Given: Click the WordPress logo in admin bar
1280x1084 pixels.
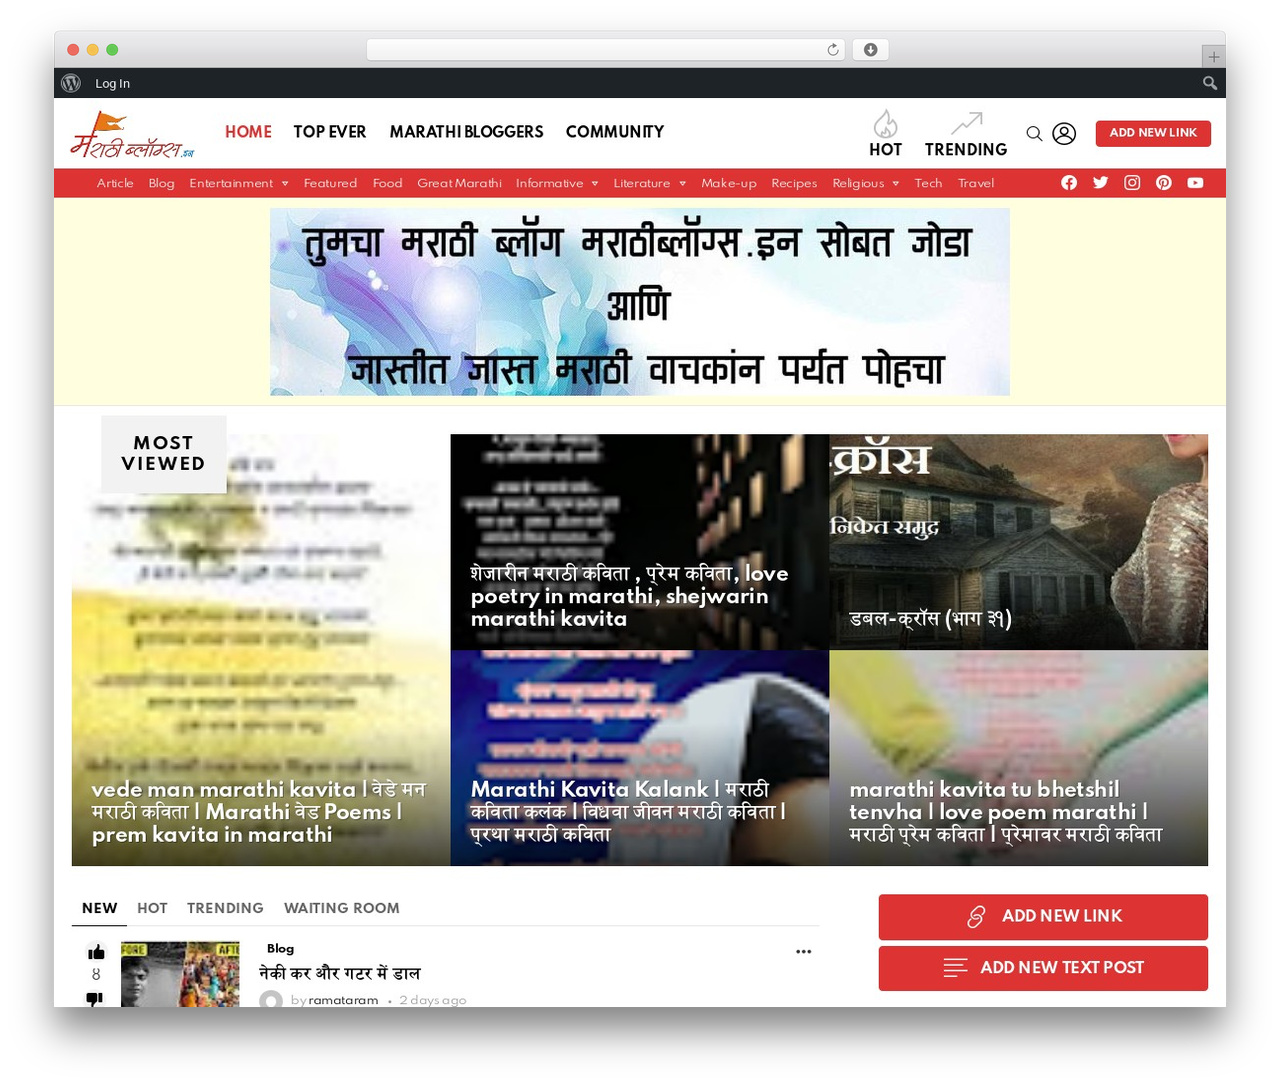Looking at the screenshot, I should click(71, 83).
